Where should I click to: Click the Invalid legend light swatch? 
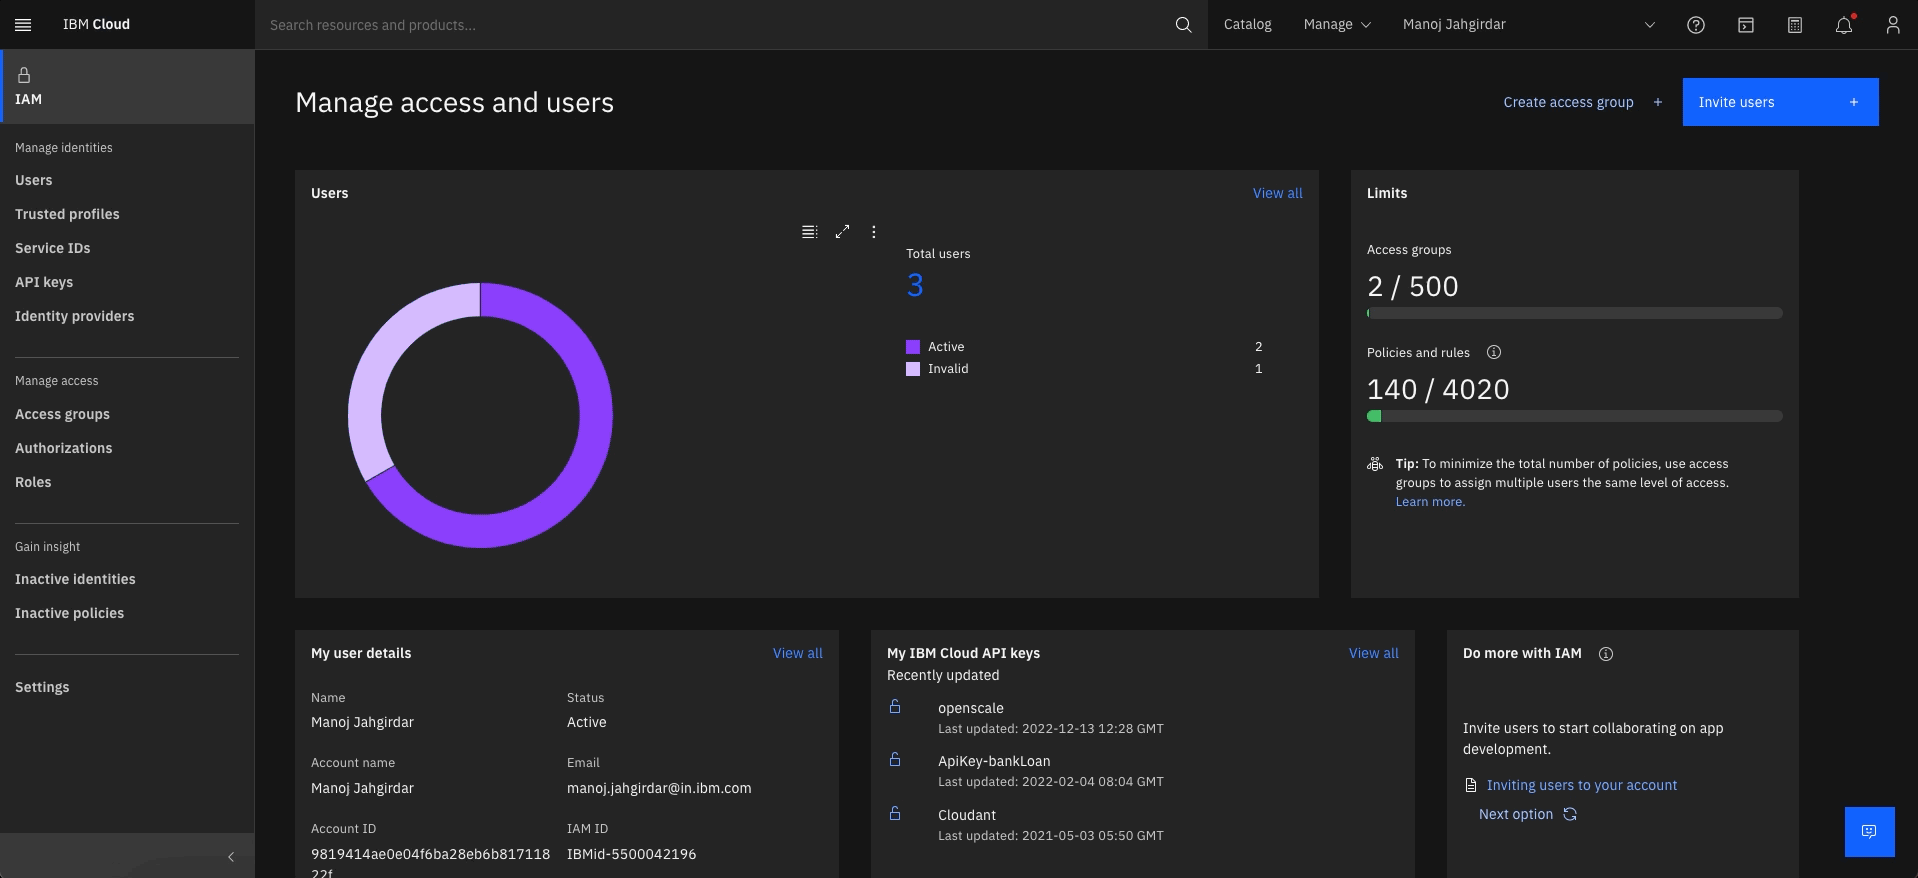(x=913, y=369)
